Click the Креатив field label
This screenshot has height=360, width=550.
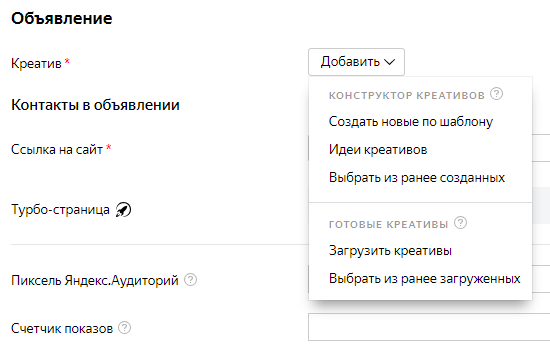[36, 64]
